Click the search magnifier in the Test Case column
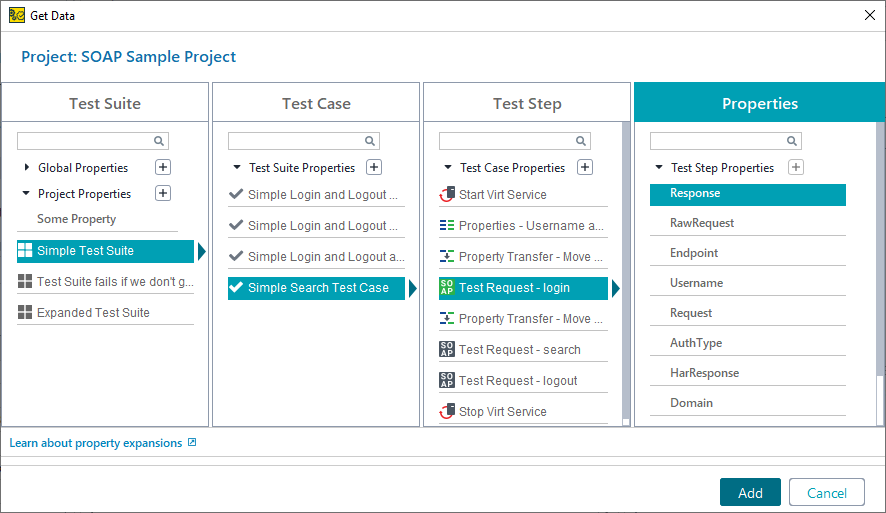886x513 pixels. click(370, 141)
